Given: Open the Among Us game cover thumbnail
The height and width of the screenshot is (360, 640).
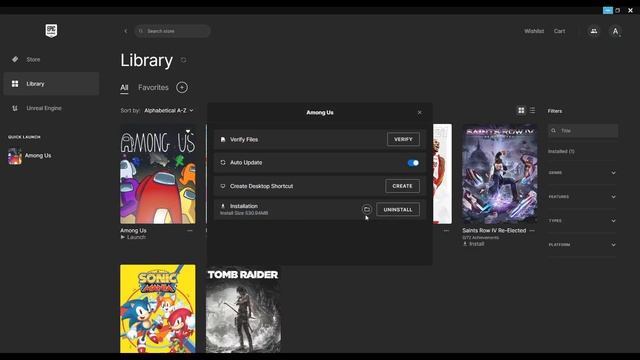Looking at the screenshot, I should pyautogui.click(x=158, y=174).
